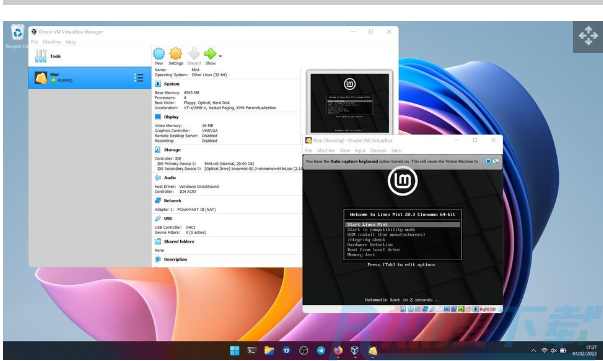Image resolution: width=603 pixels, height=361 pixels.
Task: Open View menu in the Mint VM window
Action: tap(345, 150)
